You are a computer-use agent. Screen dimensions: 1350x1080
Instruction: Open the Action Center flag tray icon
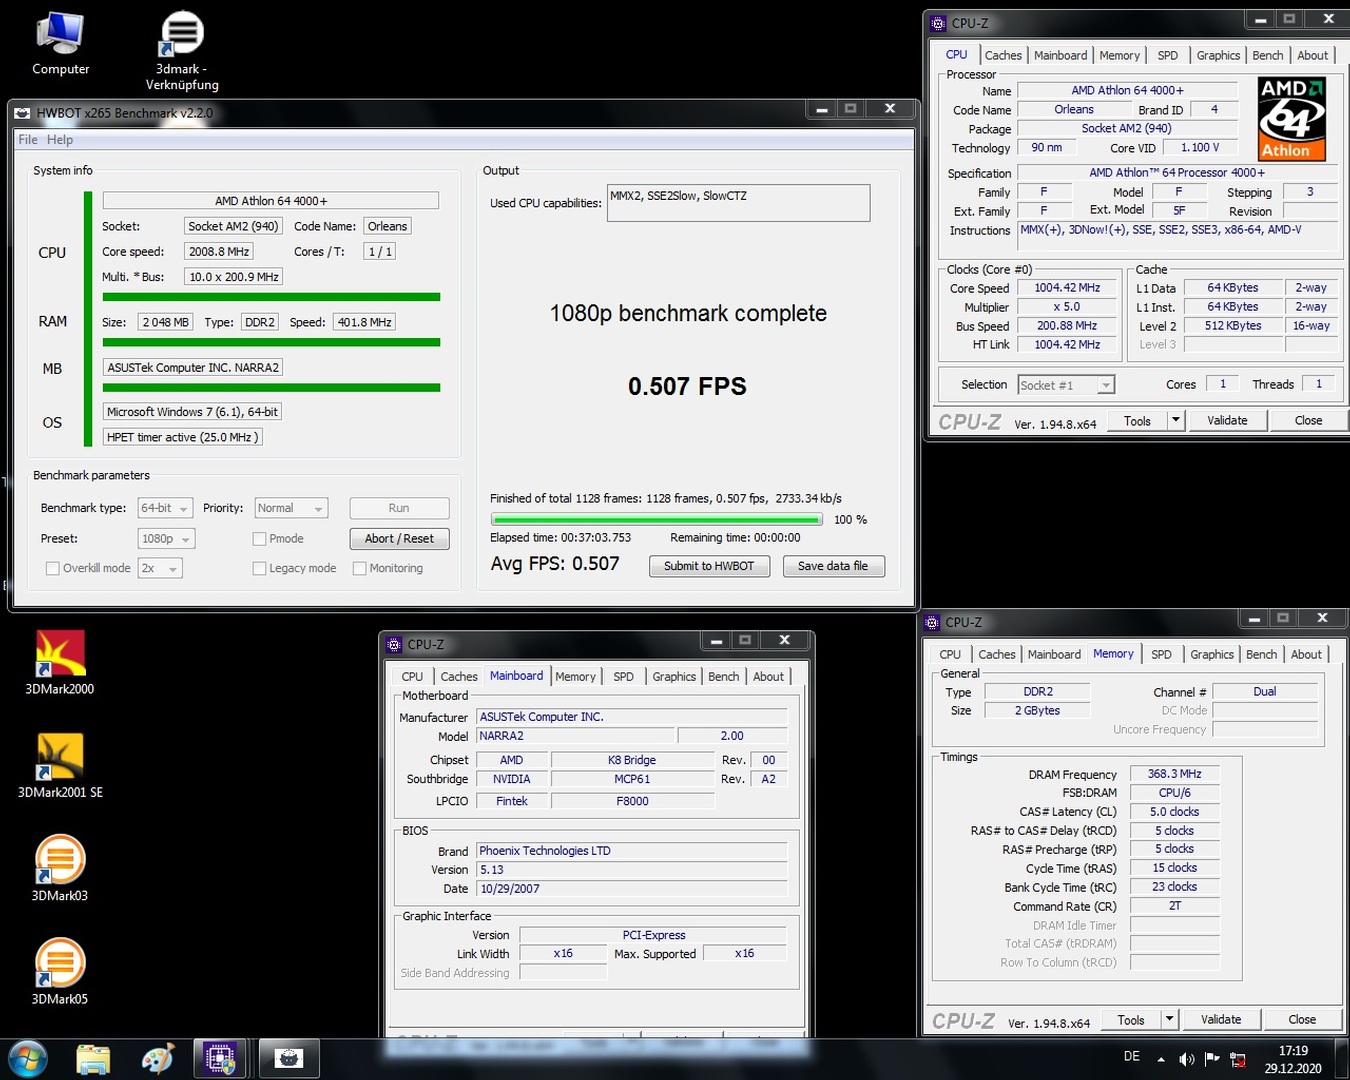click(x=1212, y=1059)
